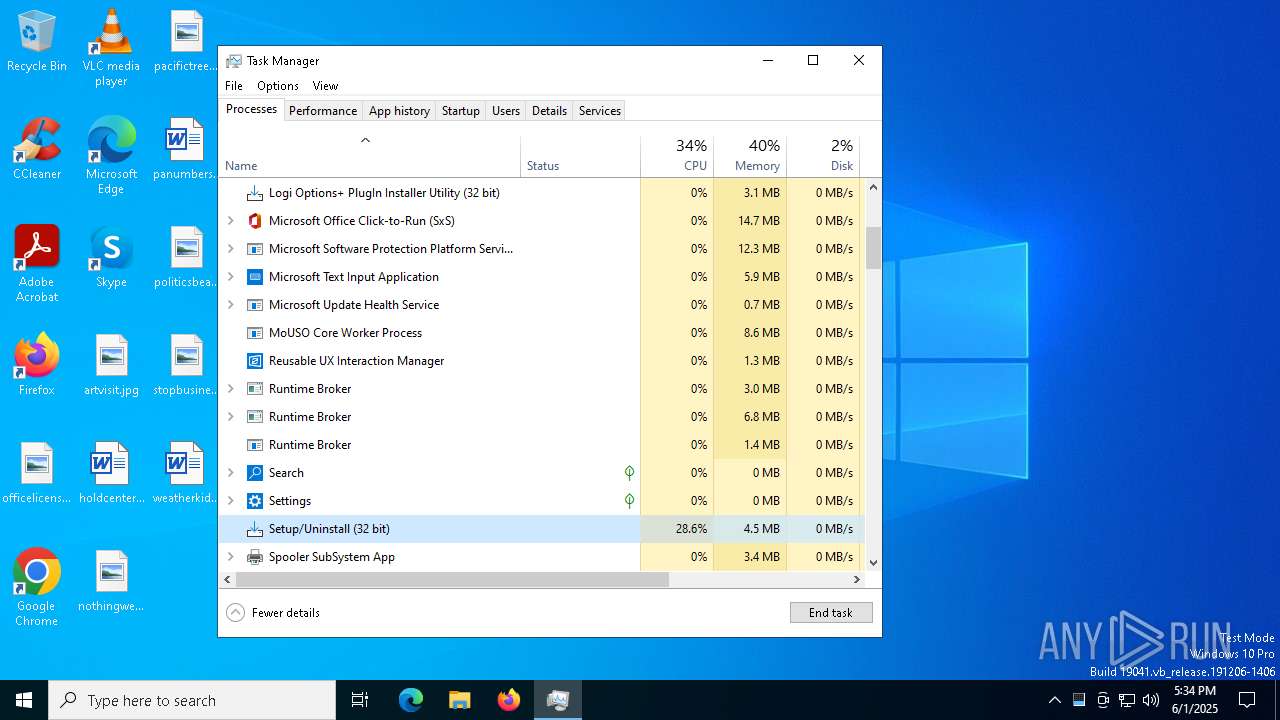Switch to the Startup tab
1280x720 pixels.
[461, 111]
